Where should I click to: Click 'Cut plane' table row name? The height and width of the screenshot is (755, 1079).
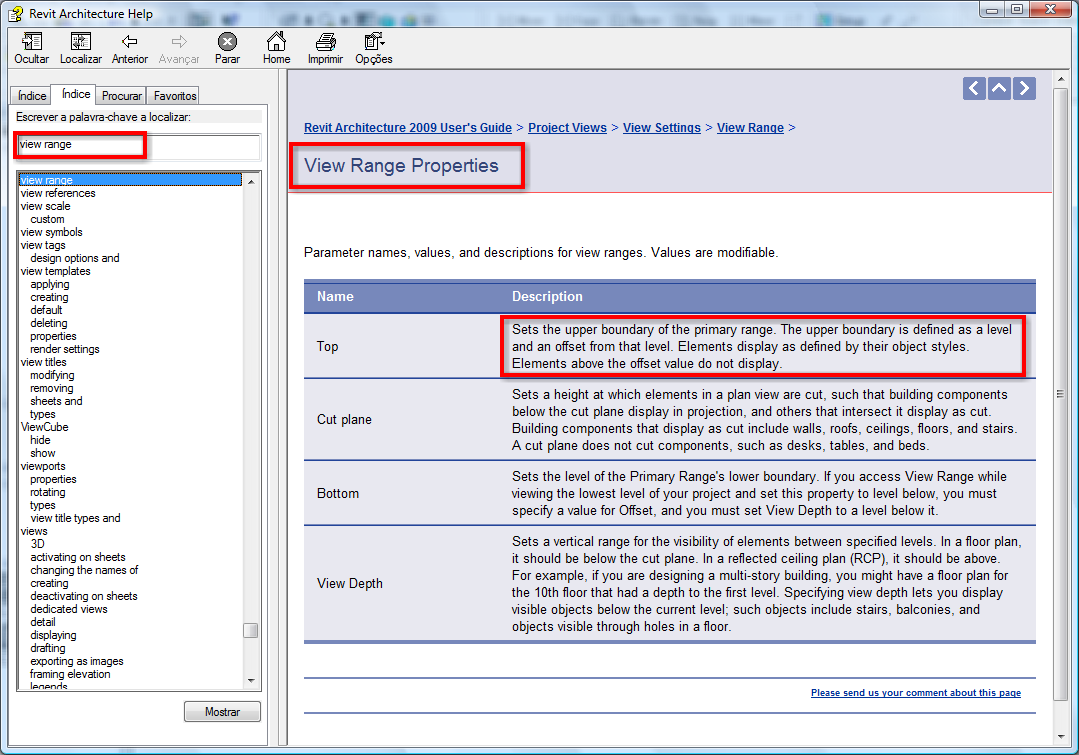pos(344,420)
